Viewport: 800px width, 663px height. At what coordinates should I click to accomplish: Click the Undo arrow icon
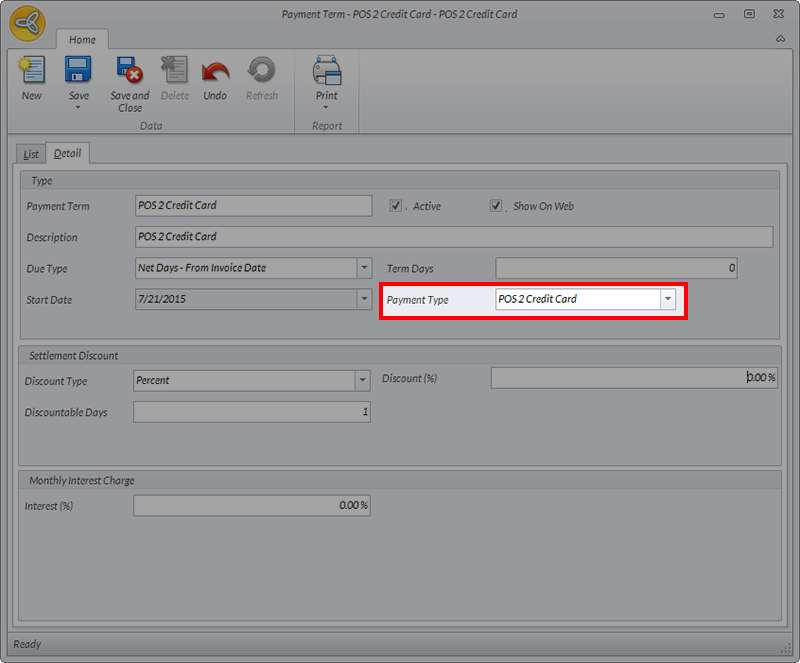[215, 71]
